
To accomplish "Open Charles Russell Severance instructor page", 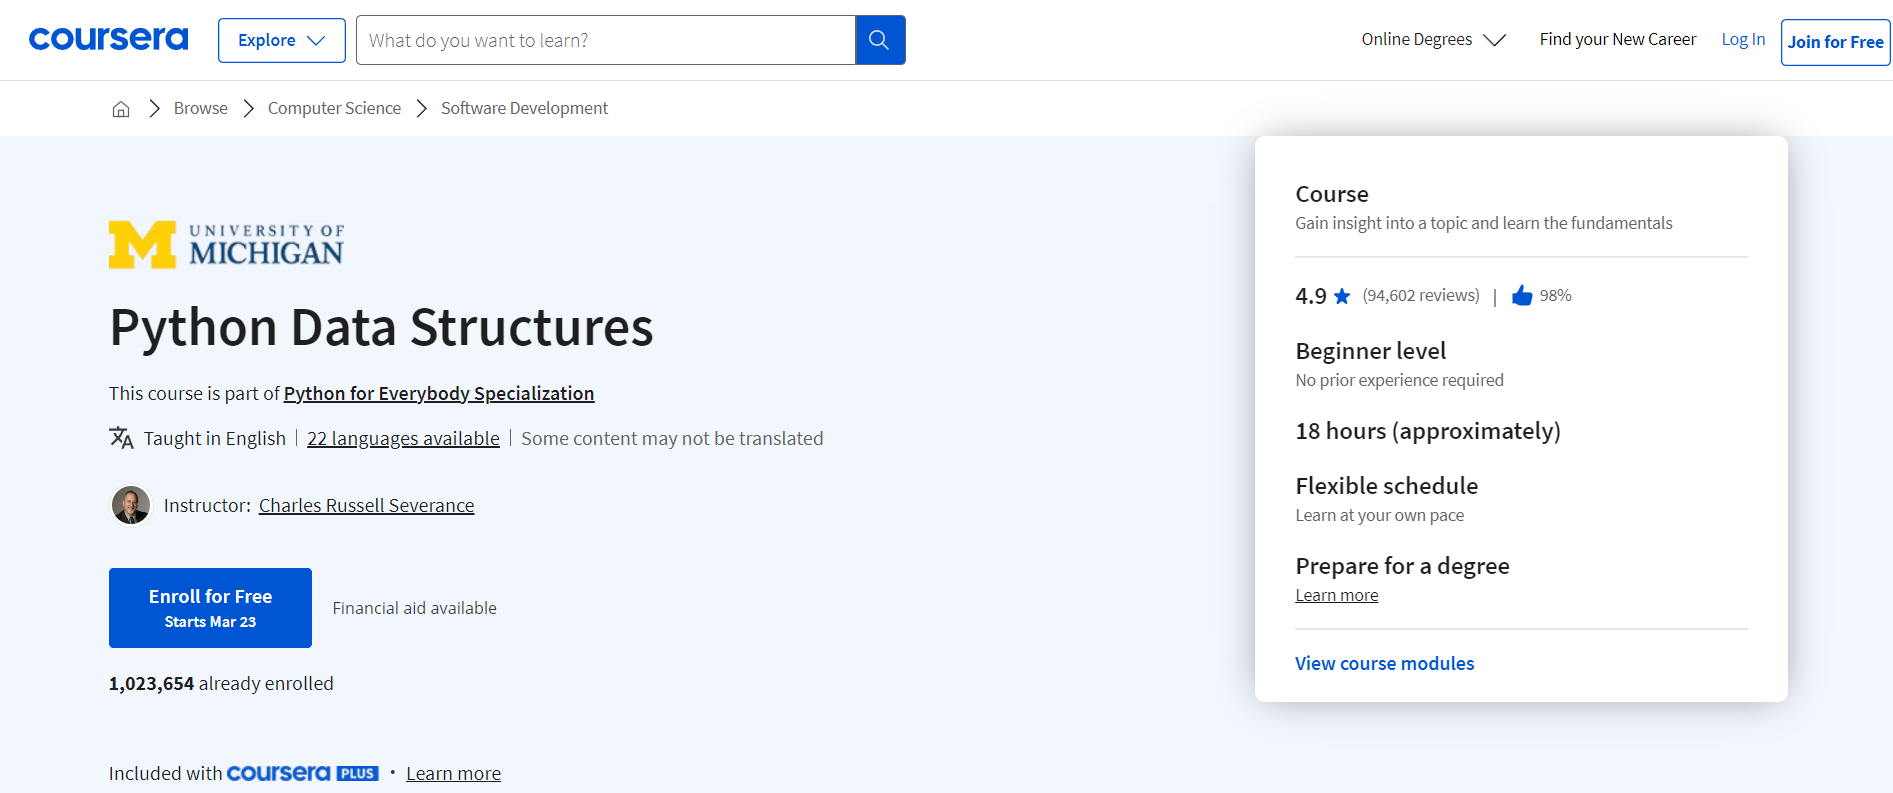I will [366, 505].
